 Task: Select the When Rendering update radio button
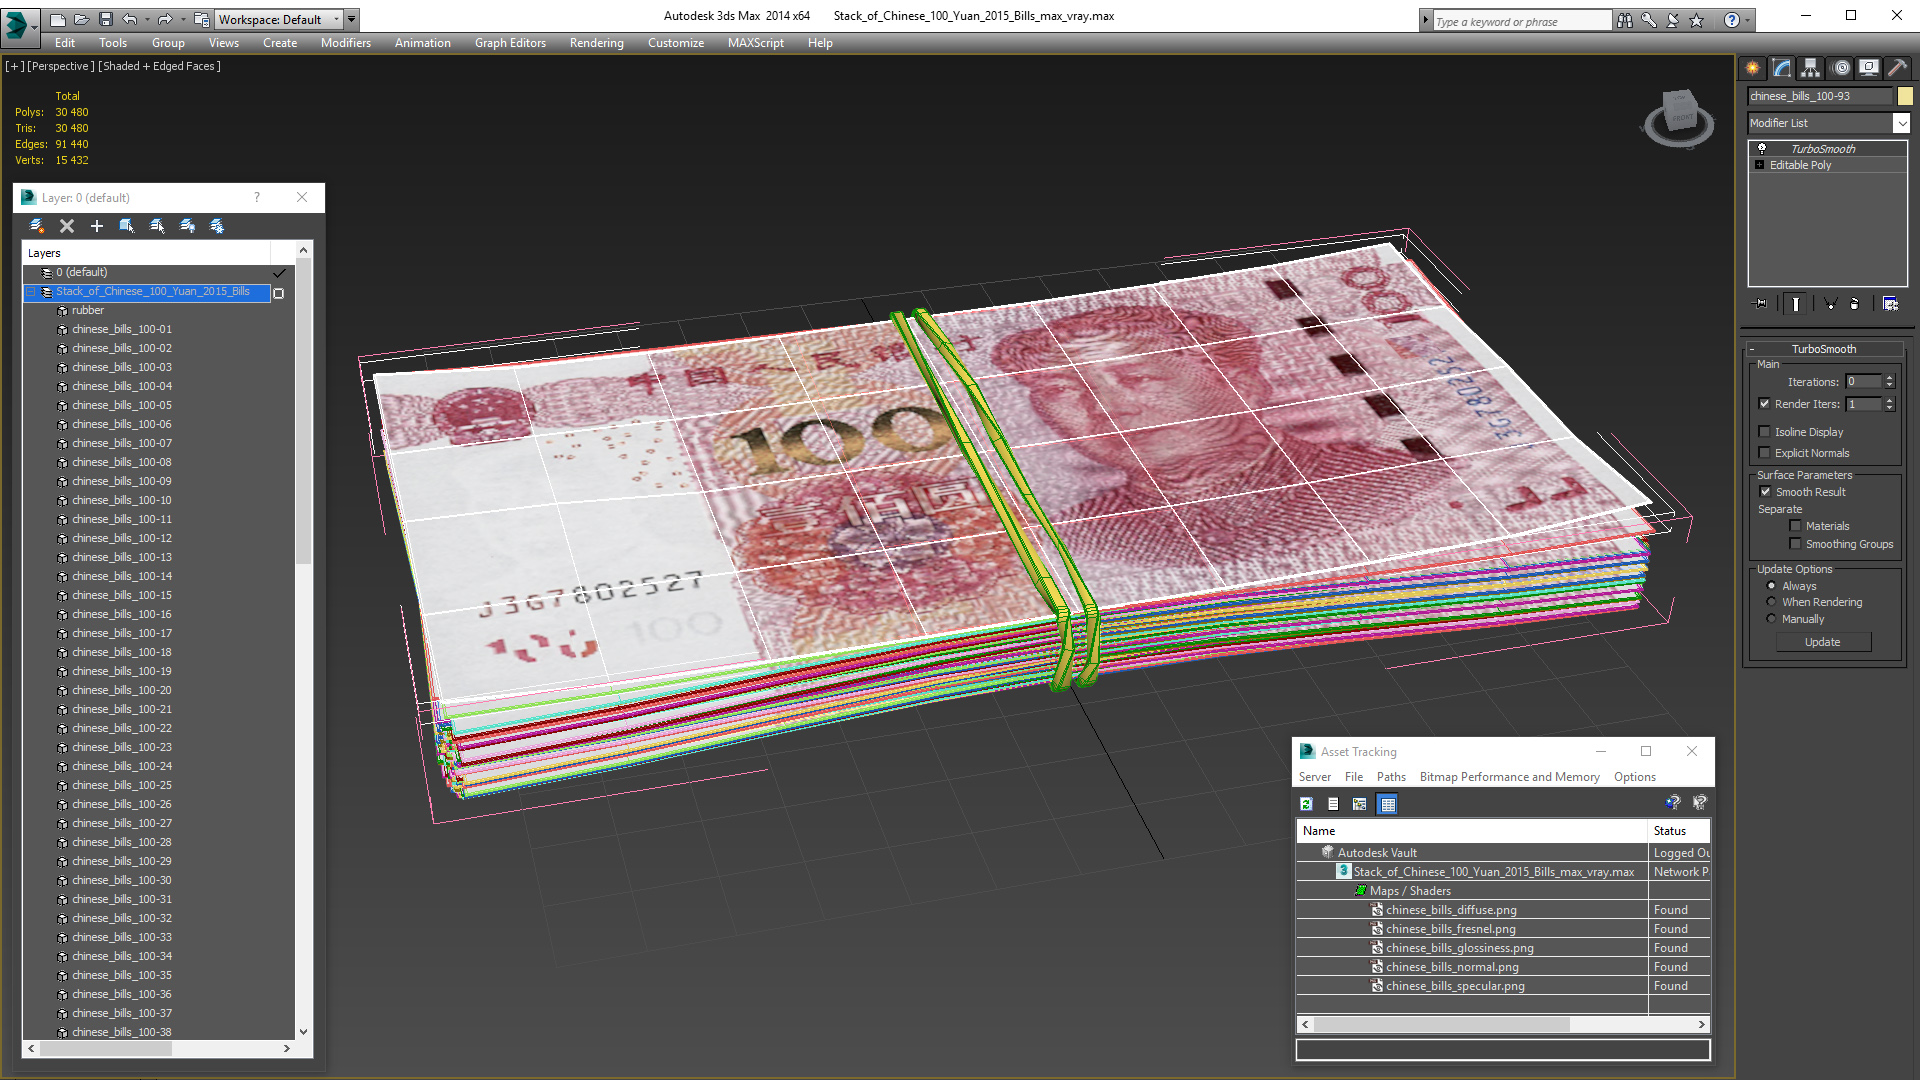(x=1772, y=602)
